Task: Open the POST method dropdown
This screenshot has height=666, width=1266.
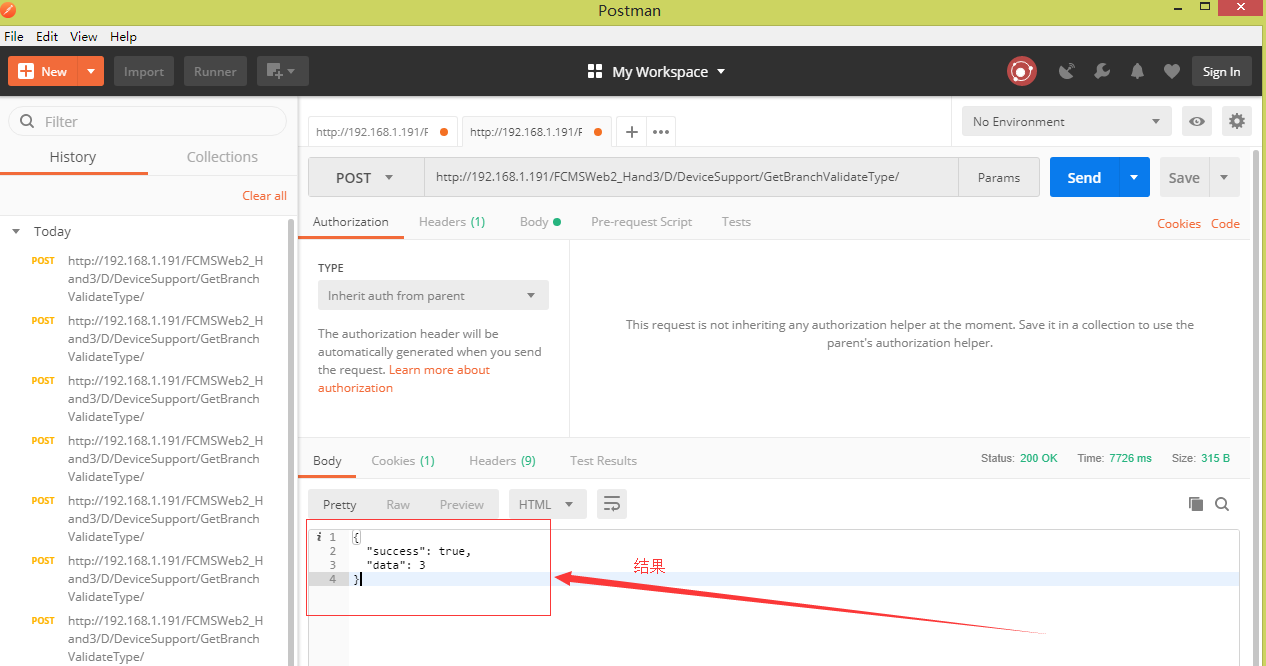Action: (x=366, y=177)
